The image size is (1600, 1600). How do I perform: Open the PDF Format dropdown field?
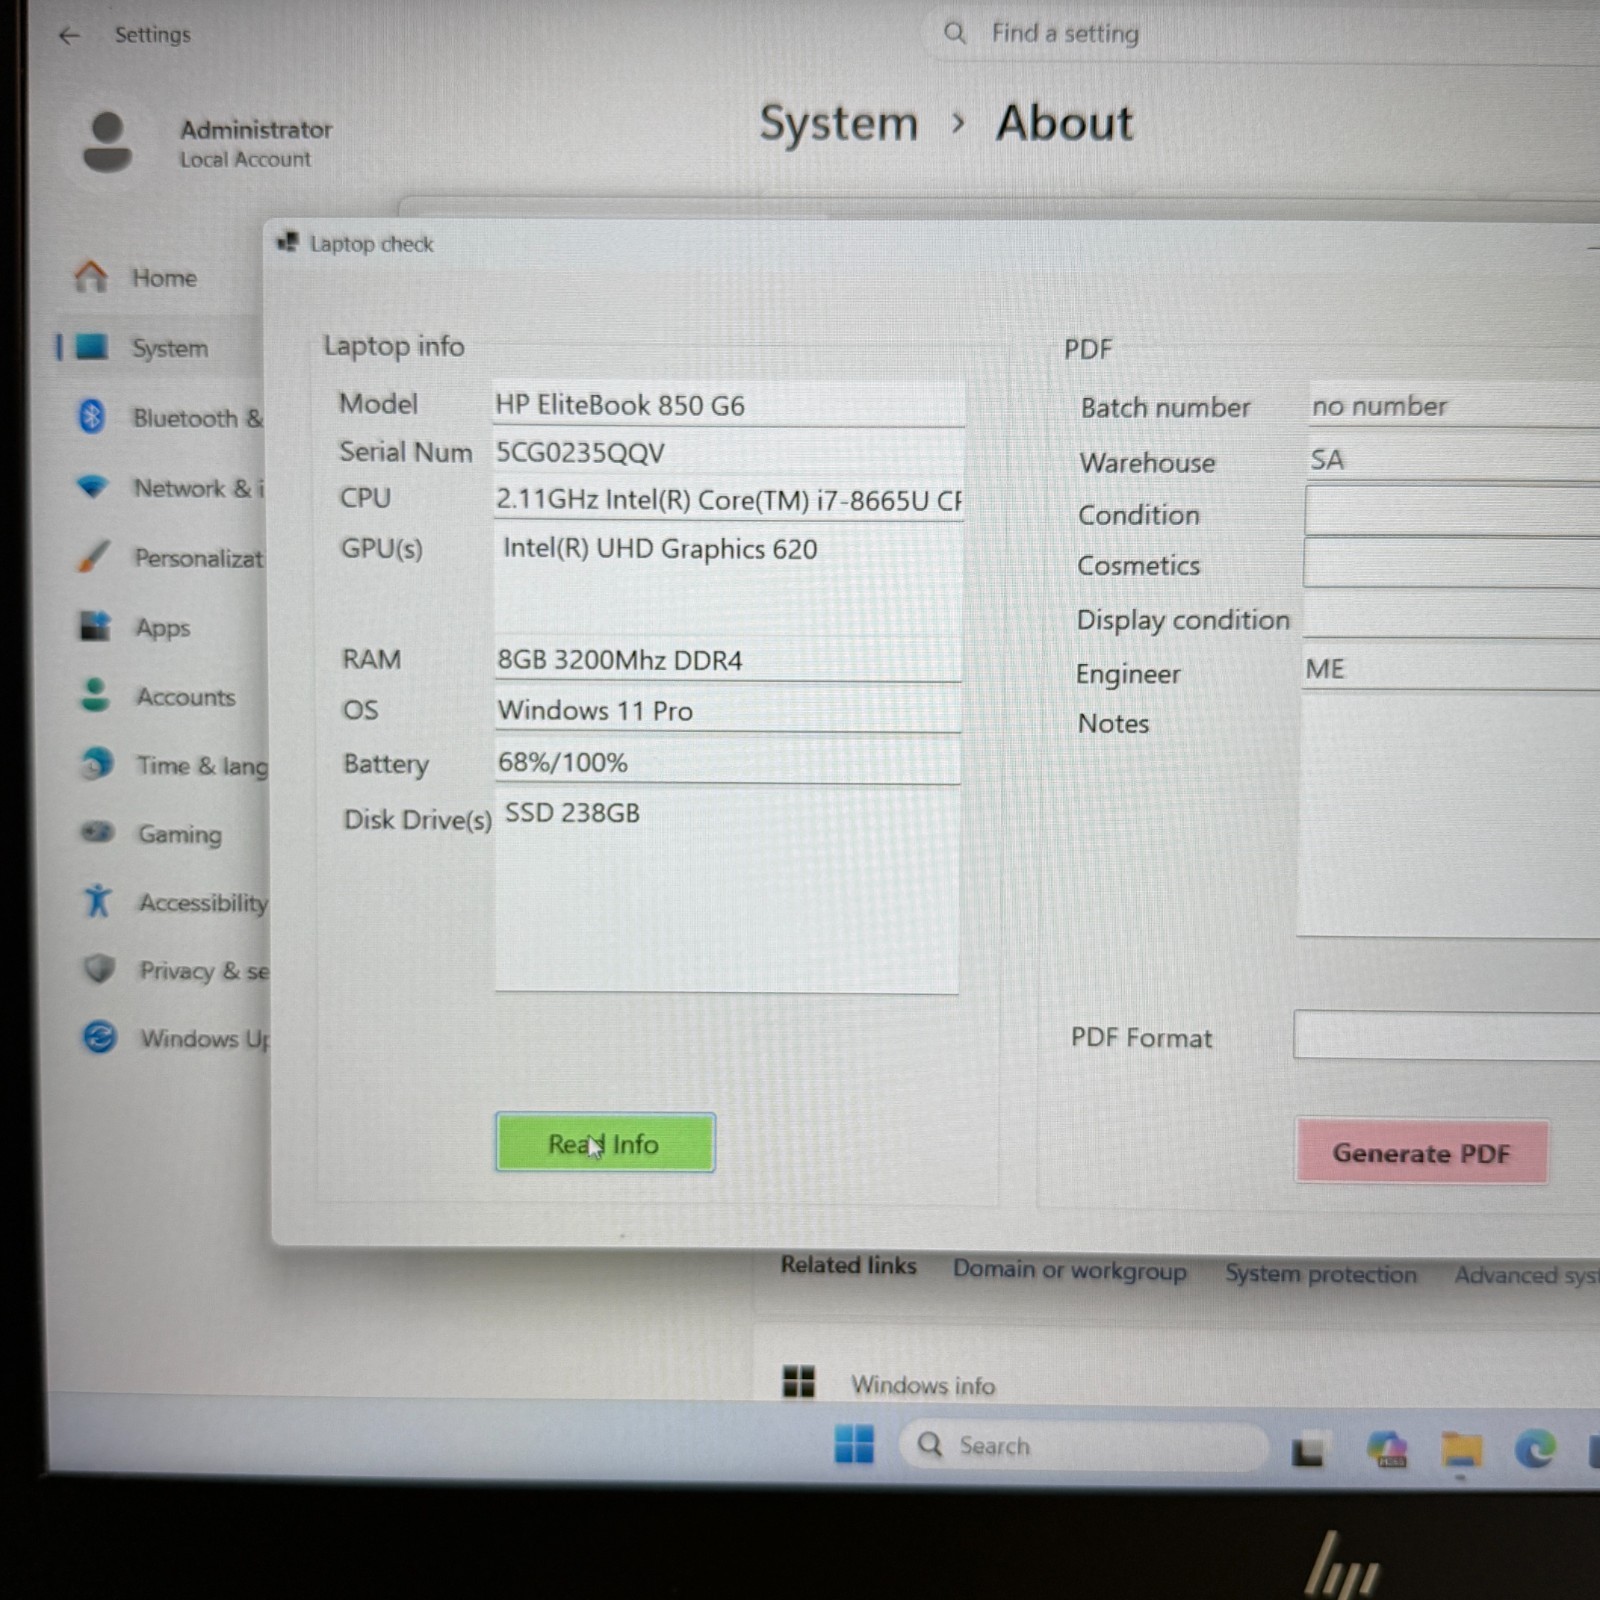[1447, 1035]
